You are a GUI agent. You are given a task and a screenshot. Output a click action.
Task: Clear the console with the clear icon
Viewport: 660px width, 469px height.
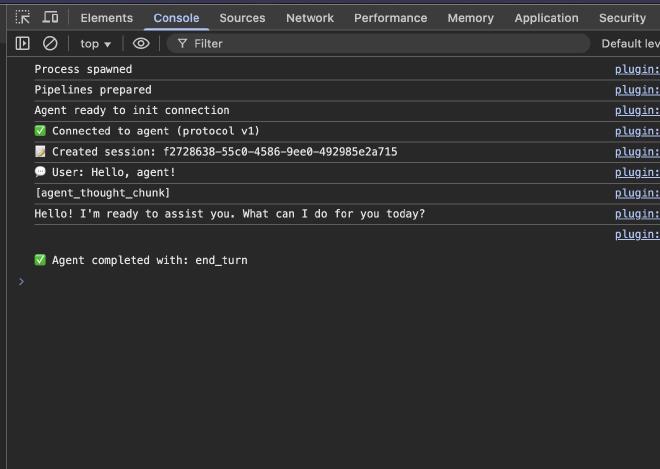(50, 44)
